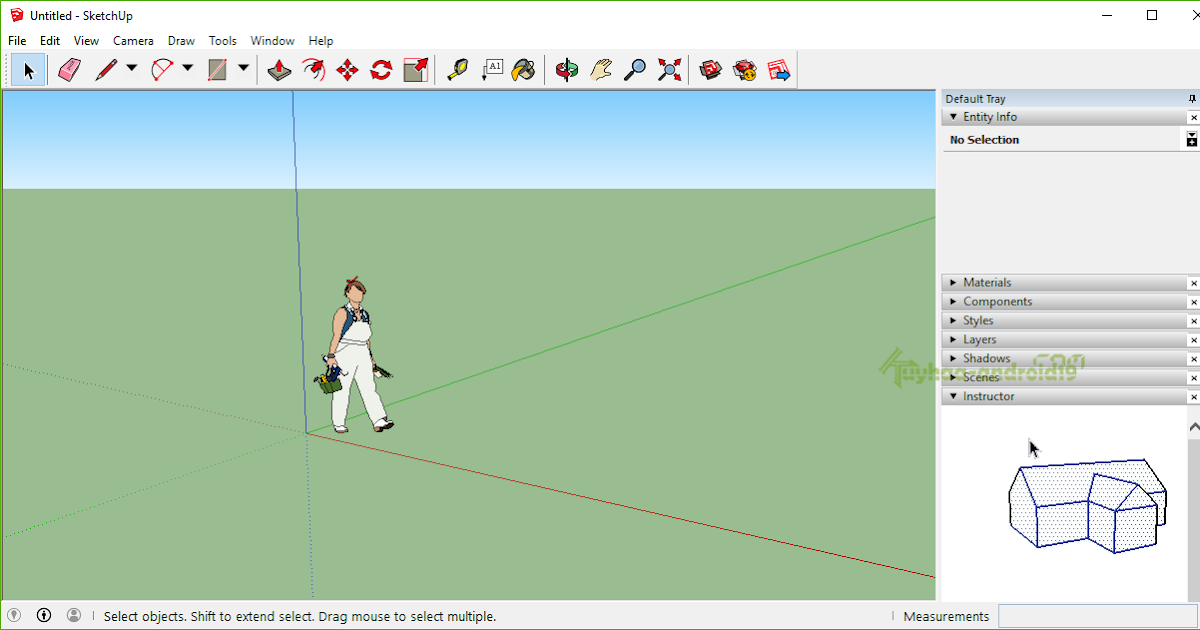Click the Instructor house illustration
The image size is (1200, 630).
coord(1087,504)
